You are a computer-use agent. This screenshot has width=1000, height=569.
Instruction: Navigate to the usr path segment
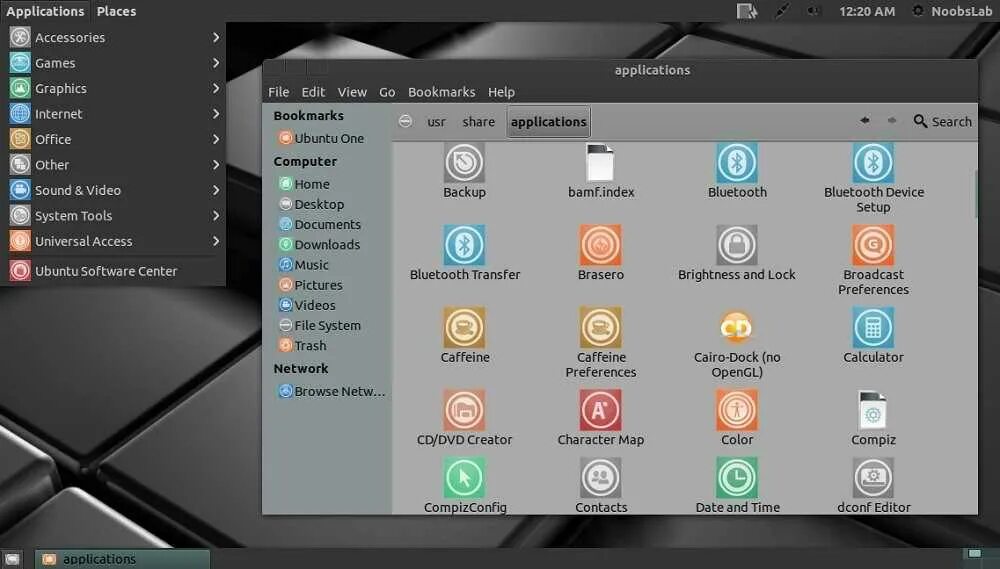click(x=436, y=121)
